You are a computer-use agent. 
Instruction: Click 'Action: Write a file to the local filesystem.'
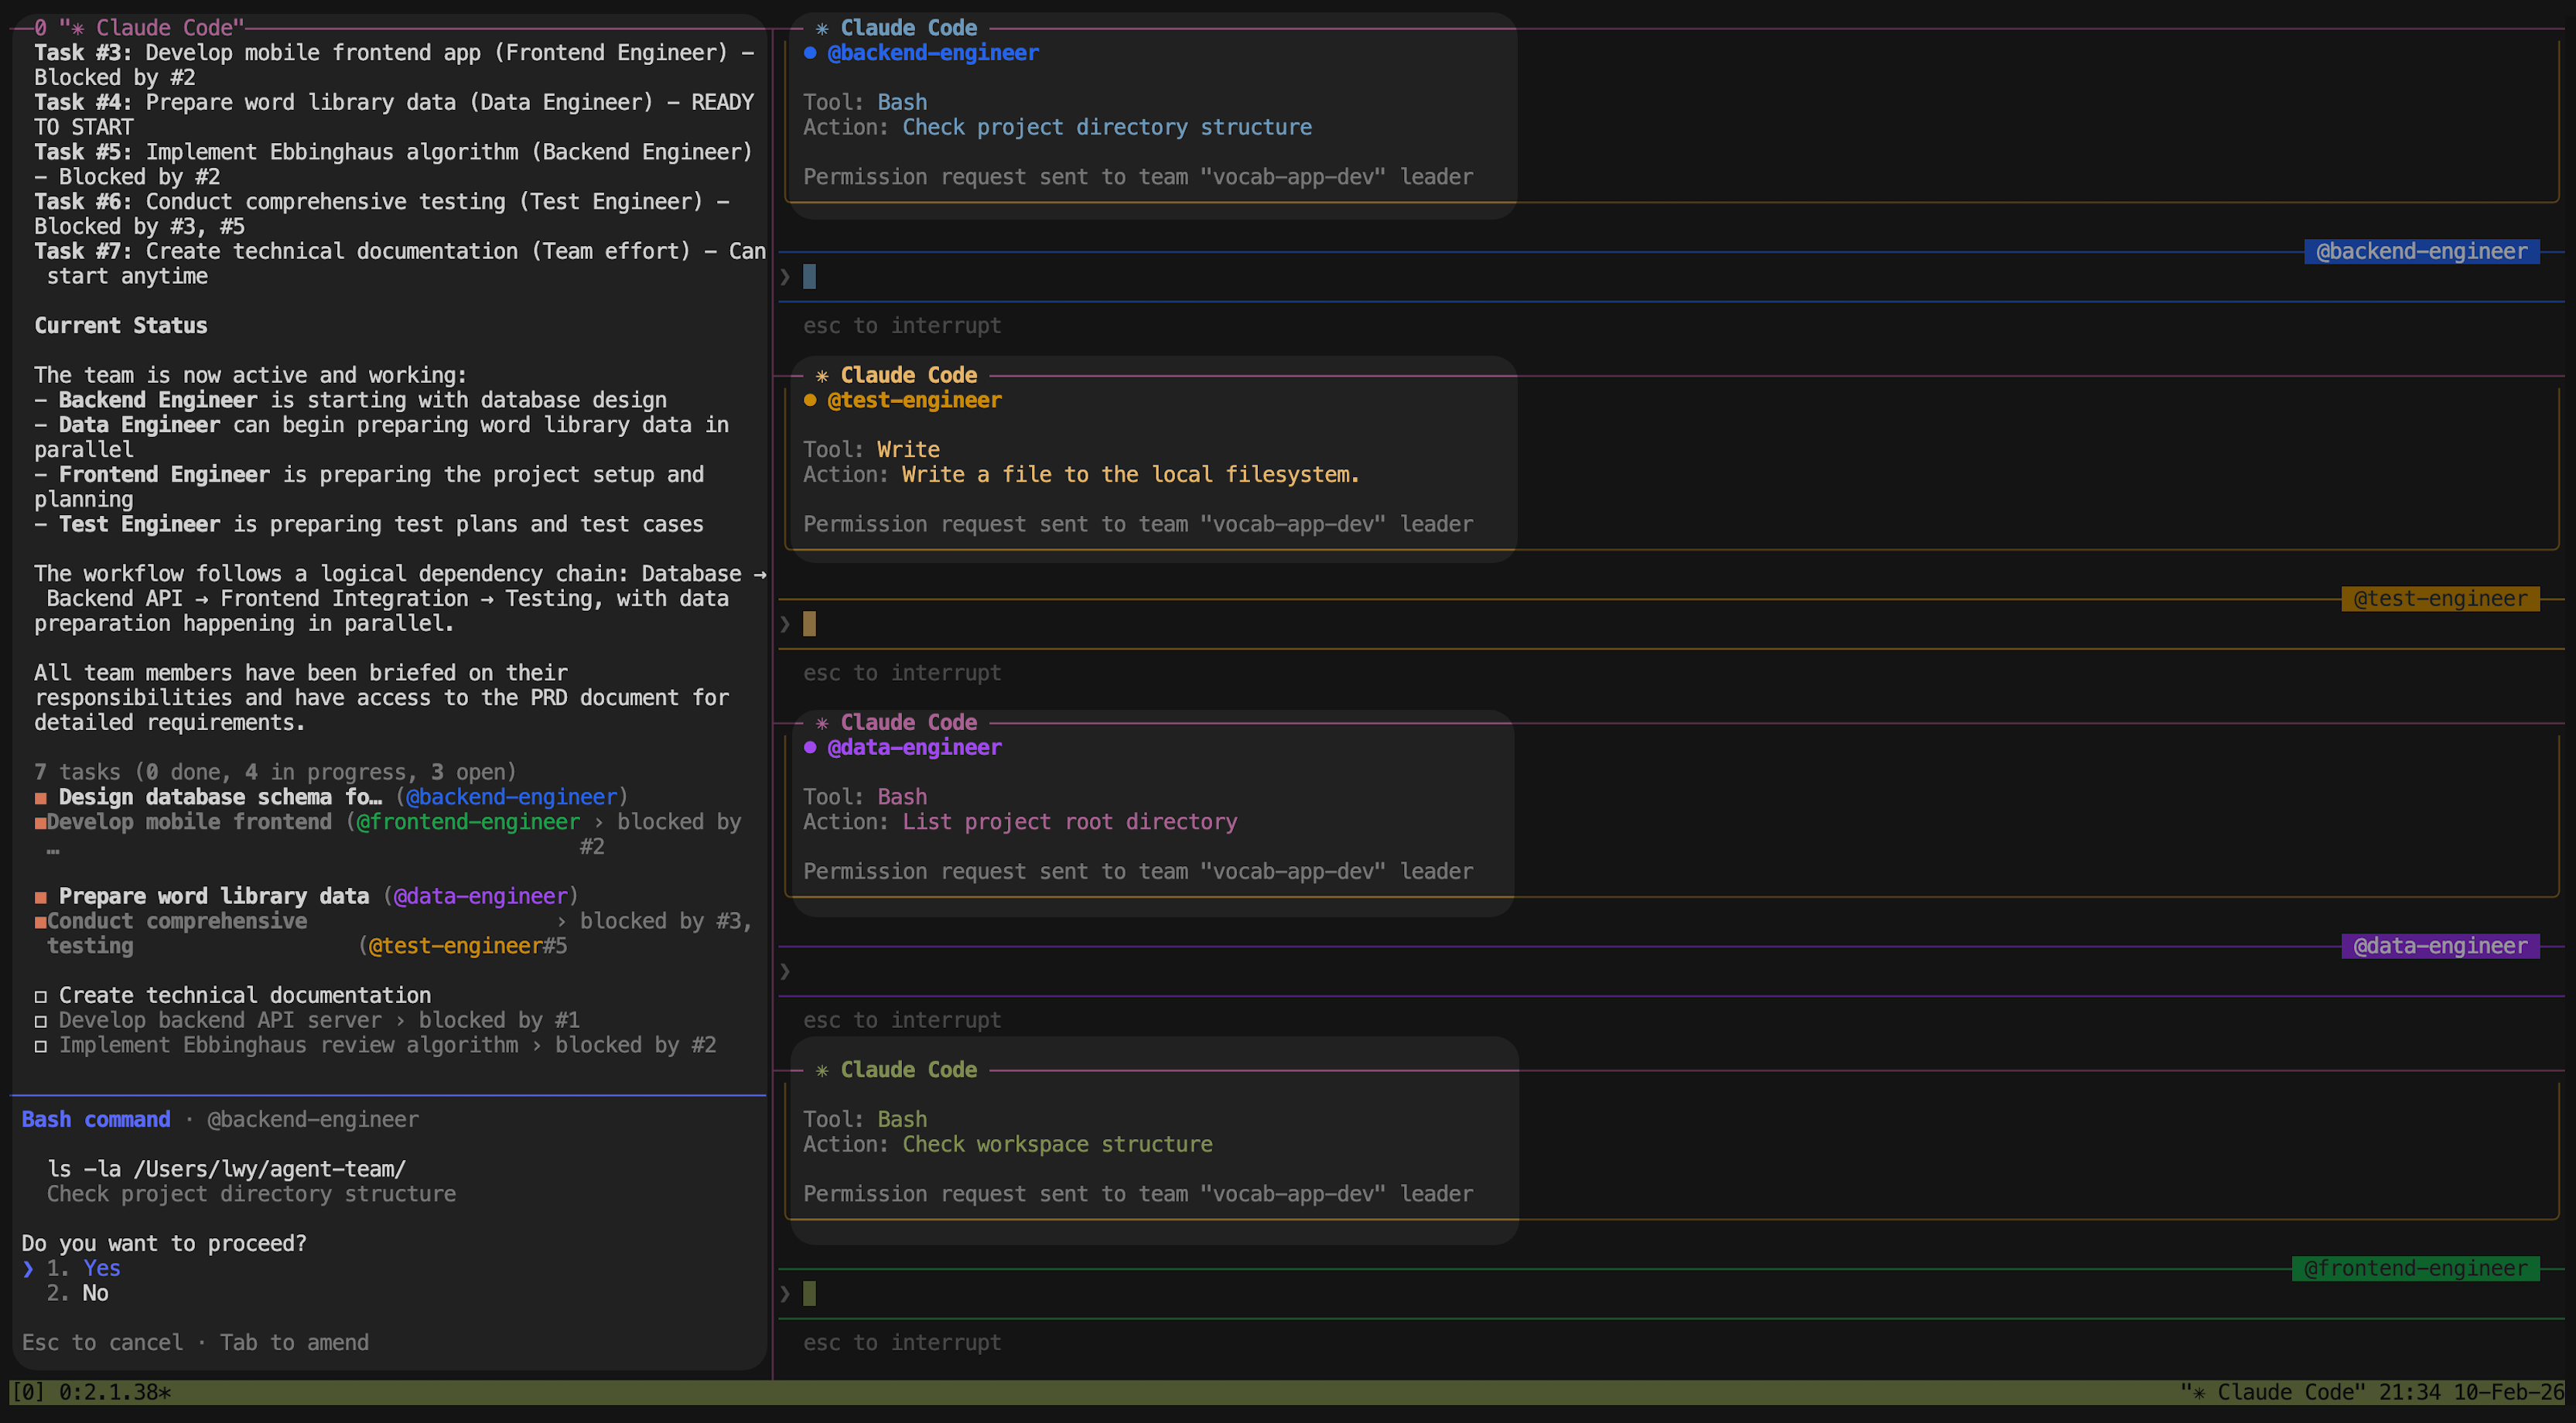pos(1081,474)
